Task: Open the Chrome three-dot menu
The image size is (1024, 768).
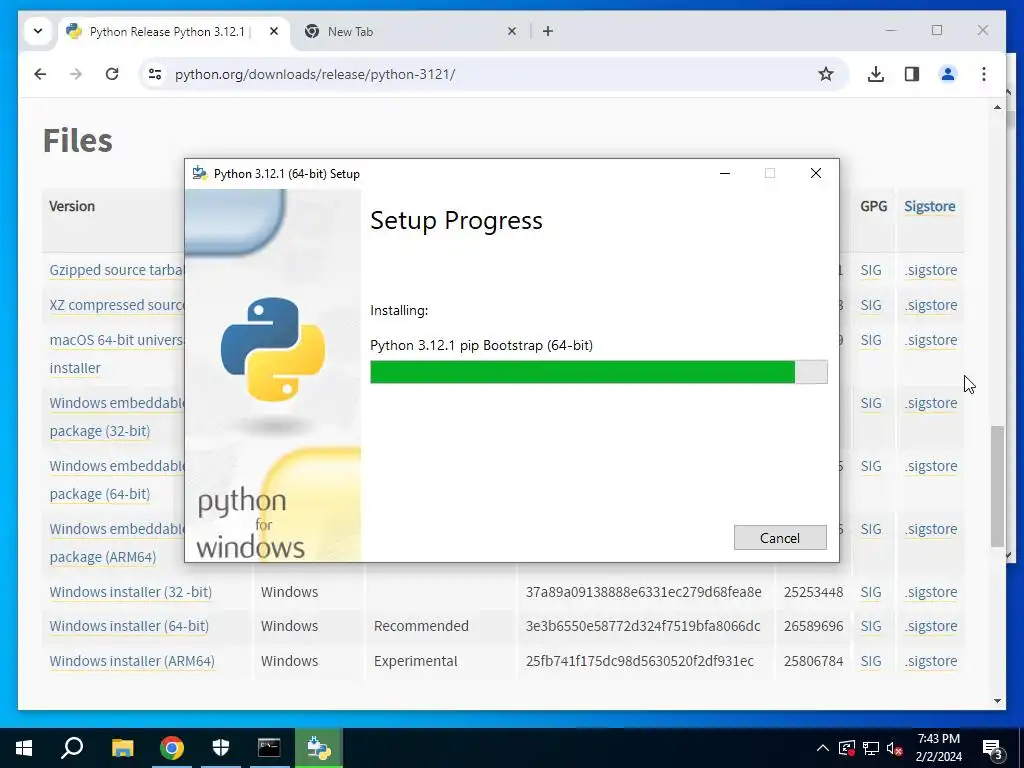Action: click(x=984, y=74)
